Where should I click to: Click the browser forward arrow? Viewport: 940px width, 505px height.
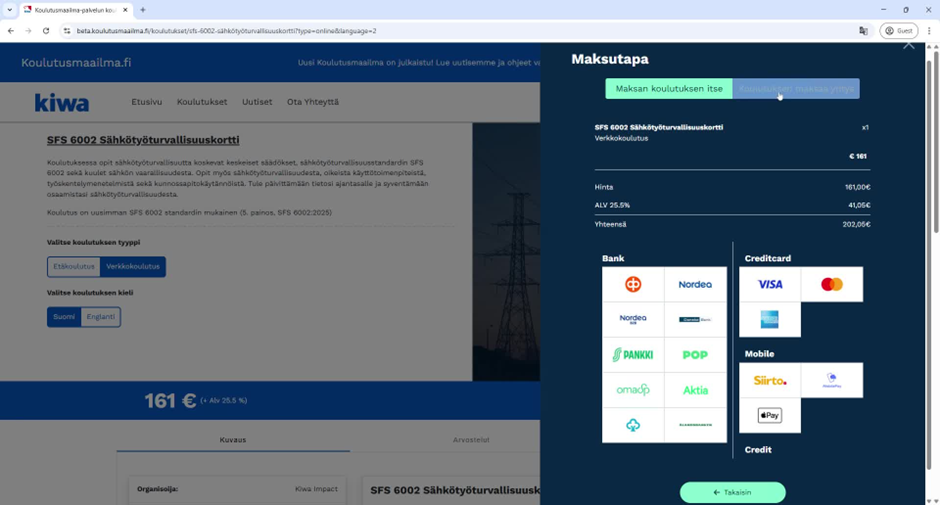click(x=28, y=31)
